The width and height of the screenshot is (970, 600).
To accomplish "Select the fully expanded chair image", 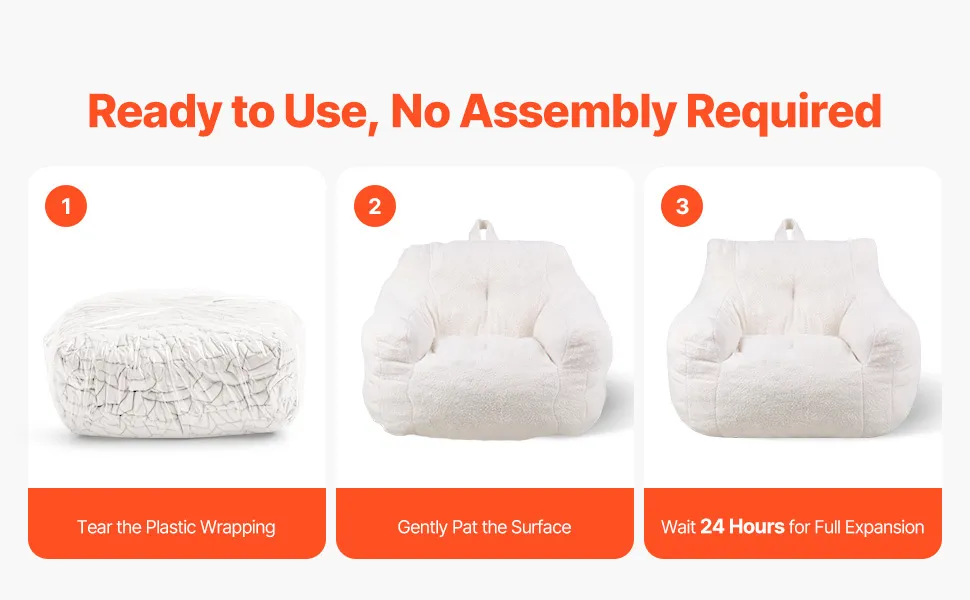I will 794,329.
